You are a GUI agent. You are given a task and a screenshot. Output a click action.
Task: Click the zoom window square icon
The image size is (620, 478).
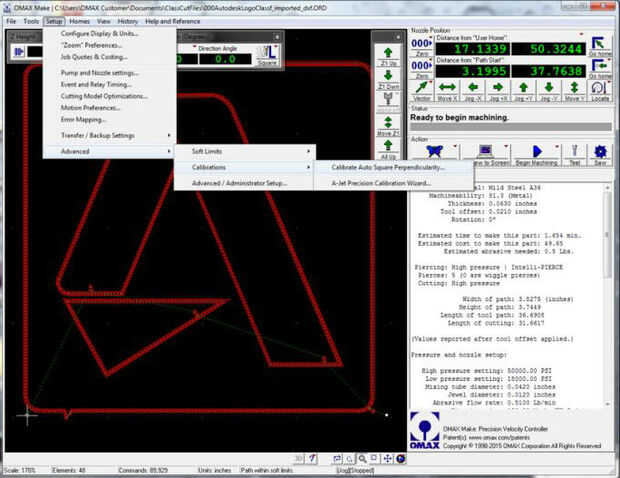point(374,458)
